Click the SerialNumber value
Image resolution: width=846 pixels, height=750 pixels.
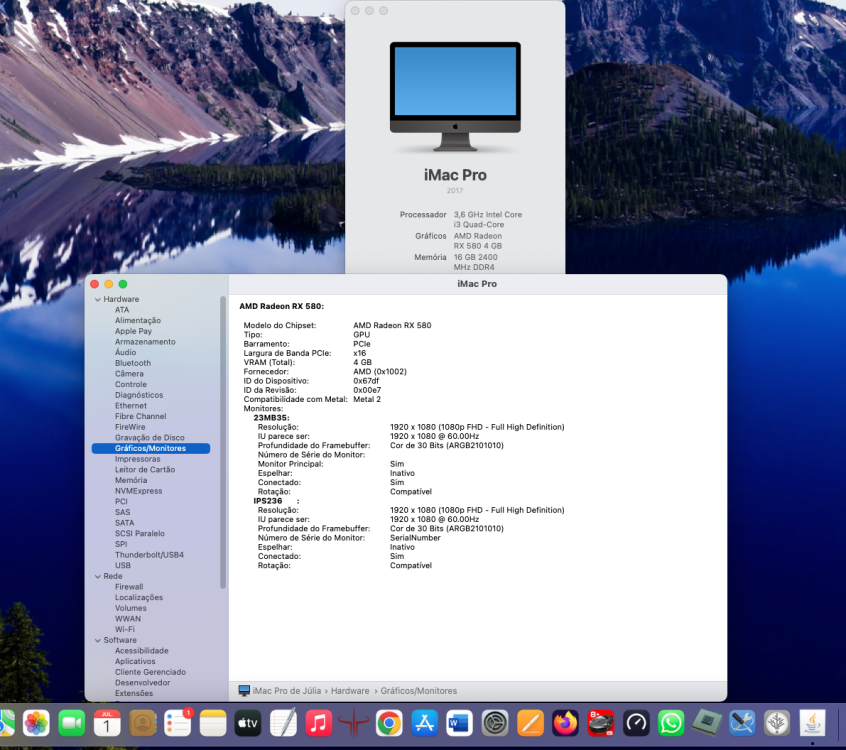[x=415, y=538]
